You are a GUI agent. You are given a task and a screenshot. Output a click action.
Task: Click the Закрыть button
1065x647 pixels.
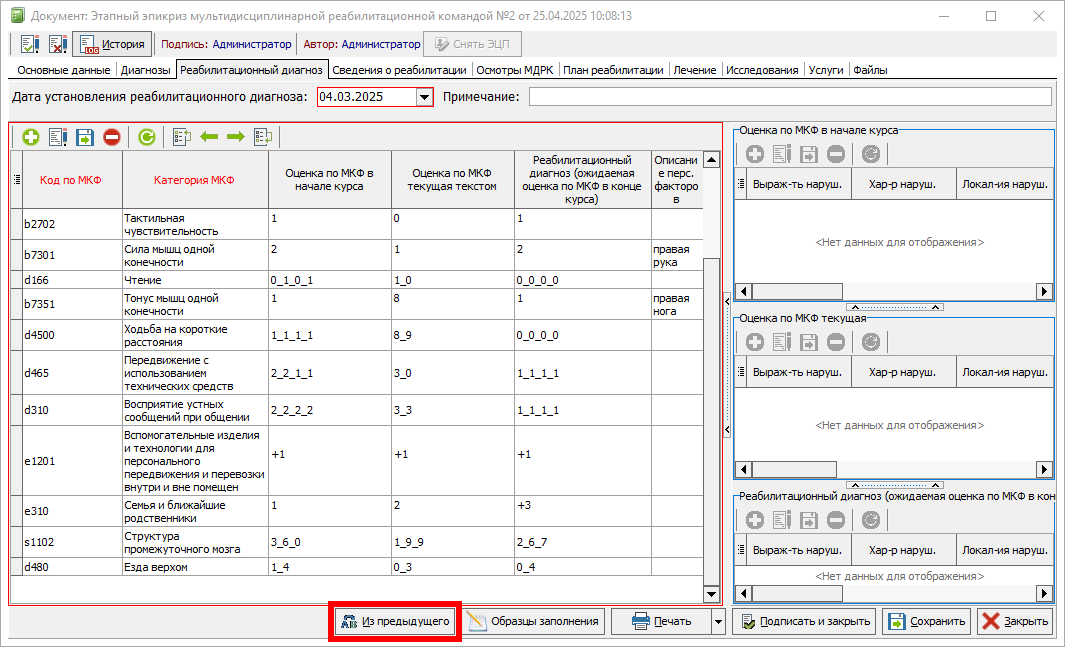1015,621
